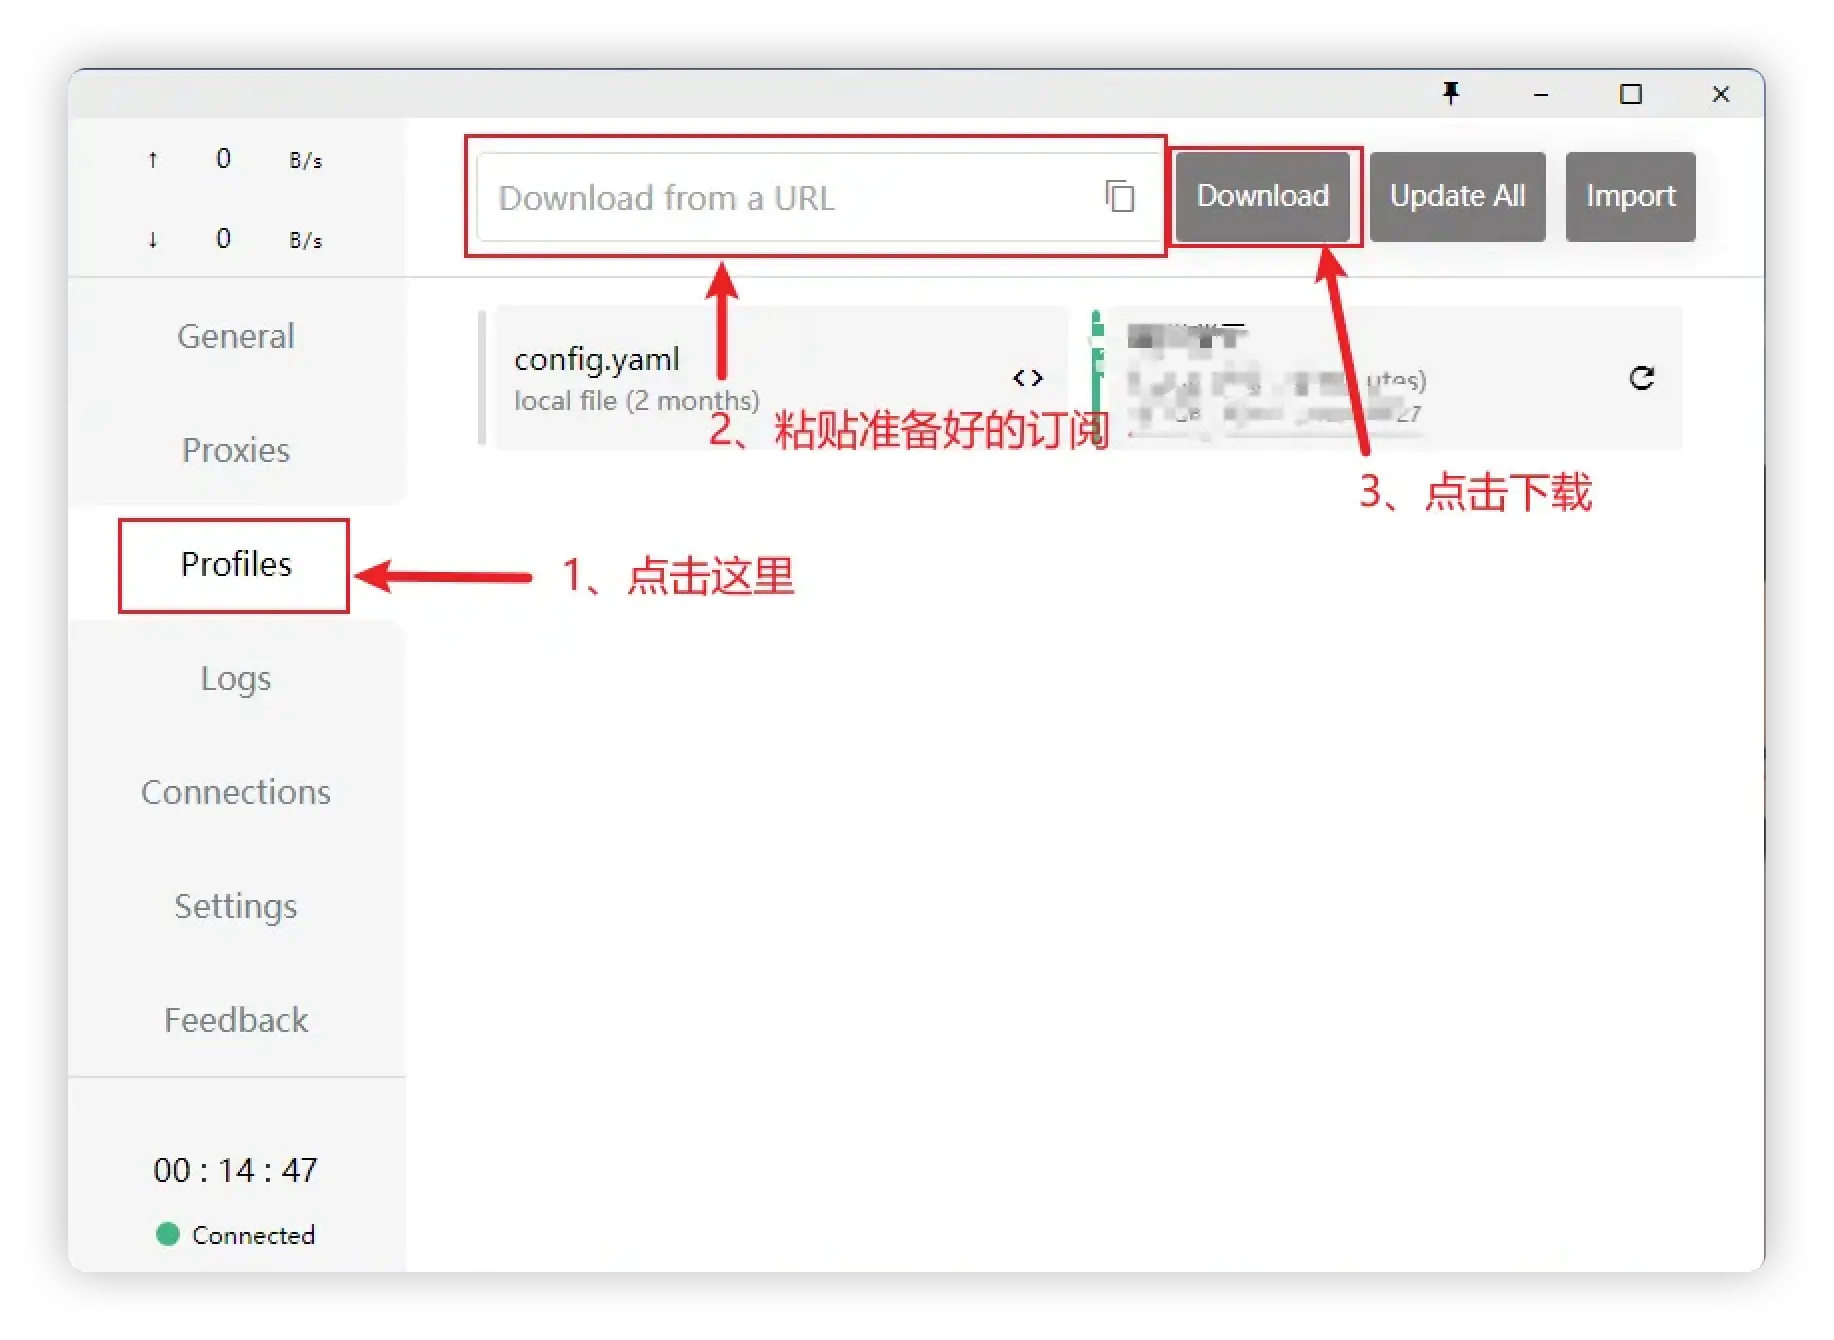Open the Logs view
This screenshot has width=1834, height=1340.
click(236, 678)
